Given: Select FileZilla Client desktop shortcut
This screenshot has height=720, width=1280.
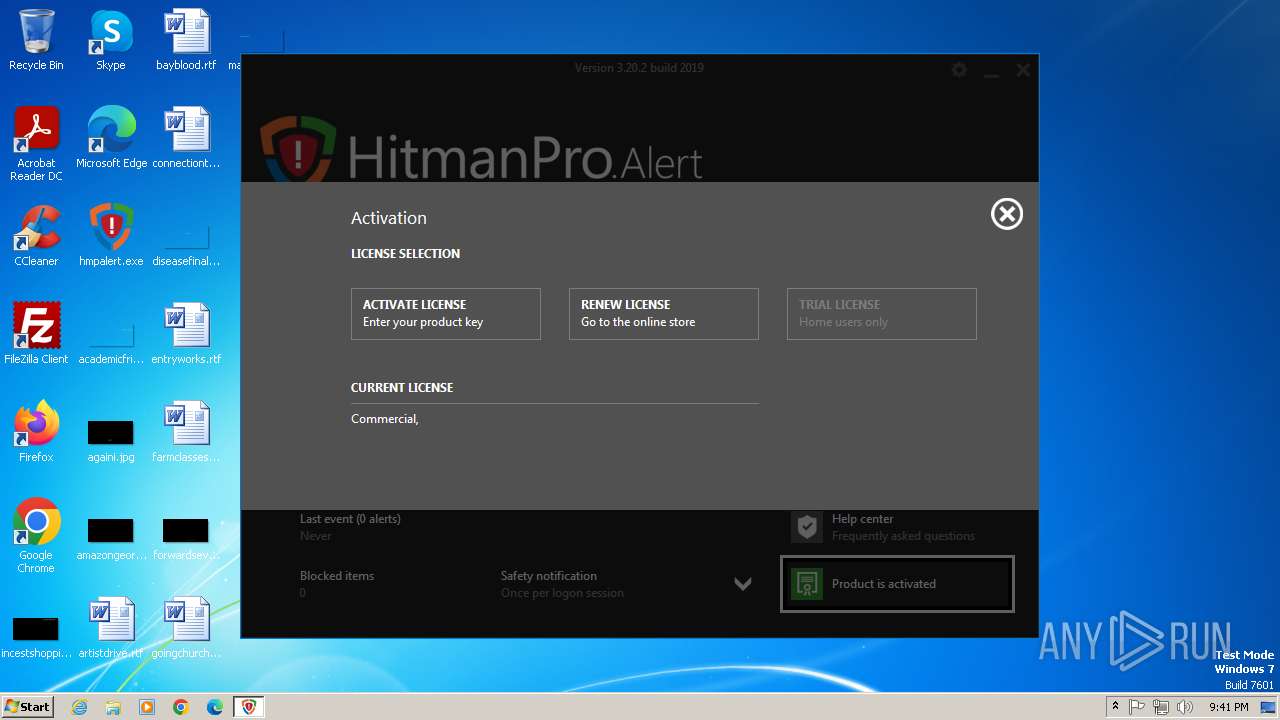Looking at the screenshot, I should (36, 334).
